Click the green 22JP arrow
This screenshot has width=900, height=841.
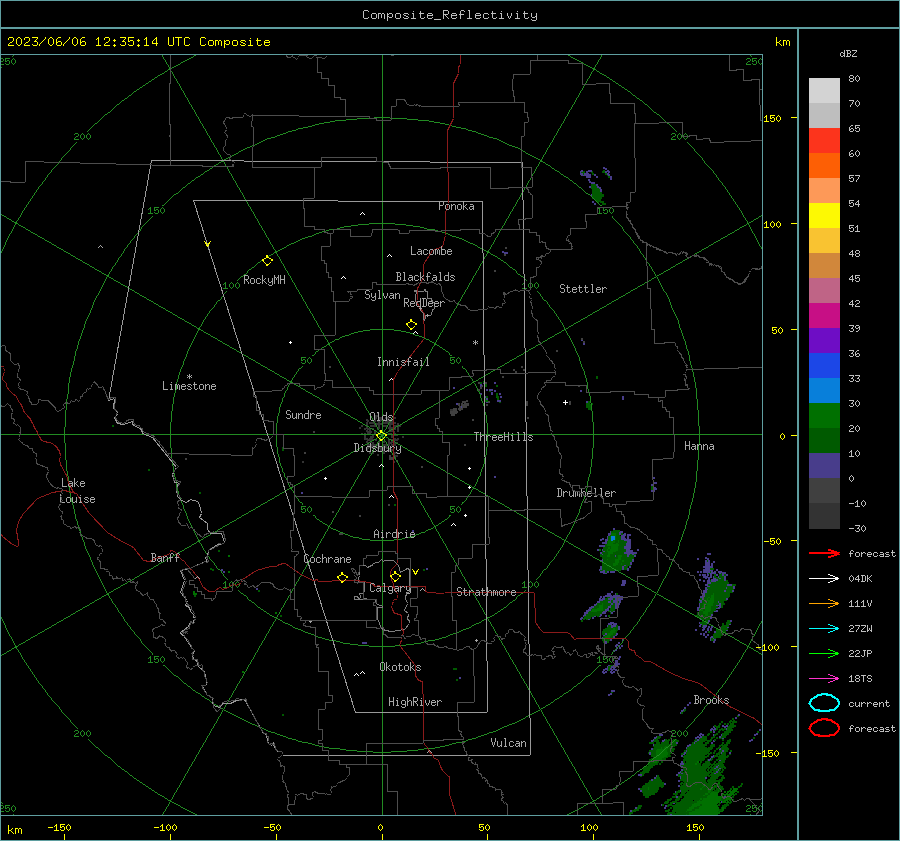pyautogui.click(x=824, y=653)
